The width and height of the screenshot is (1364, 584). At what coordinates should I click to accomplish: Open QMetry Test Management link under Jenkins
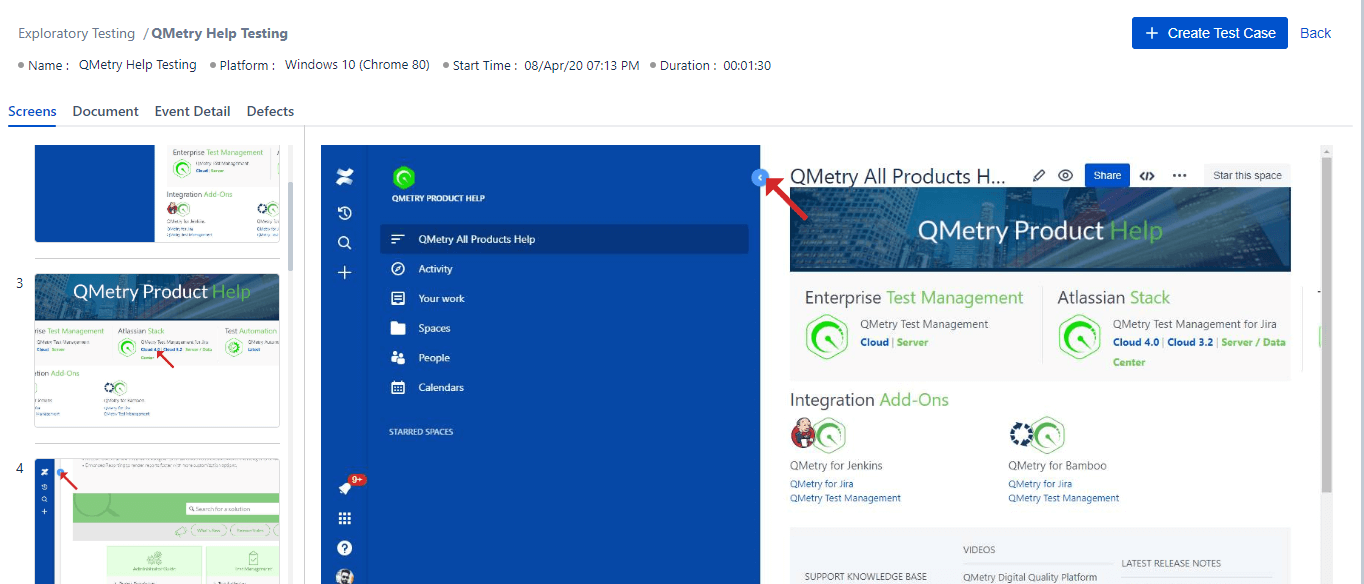coord(845,498)
